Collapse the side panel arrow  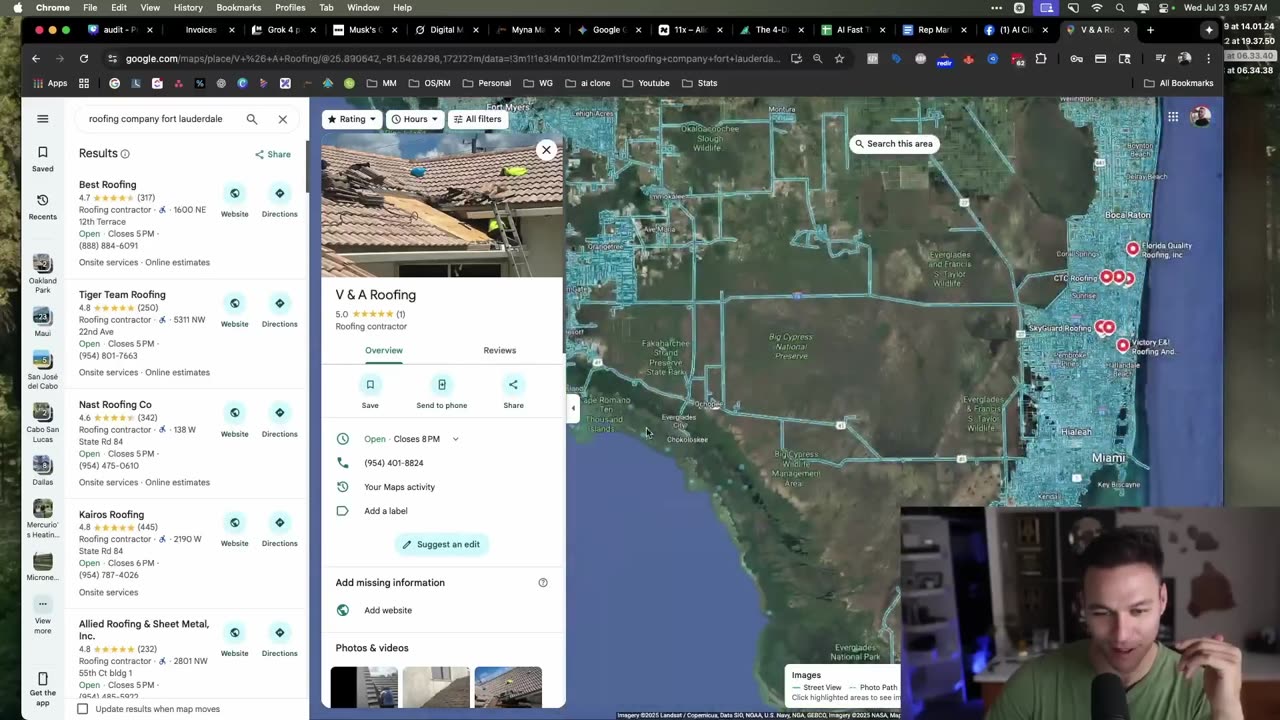[572, 407]
